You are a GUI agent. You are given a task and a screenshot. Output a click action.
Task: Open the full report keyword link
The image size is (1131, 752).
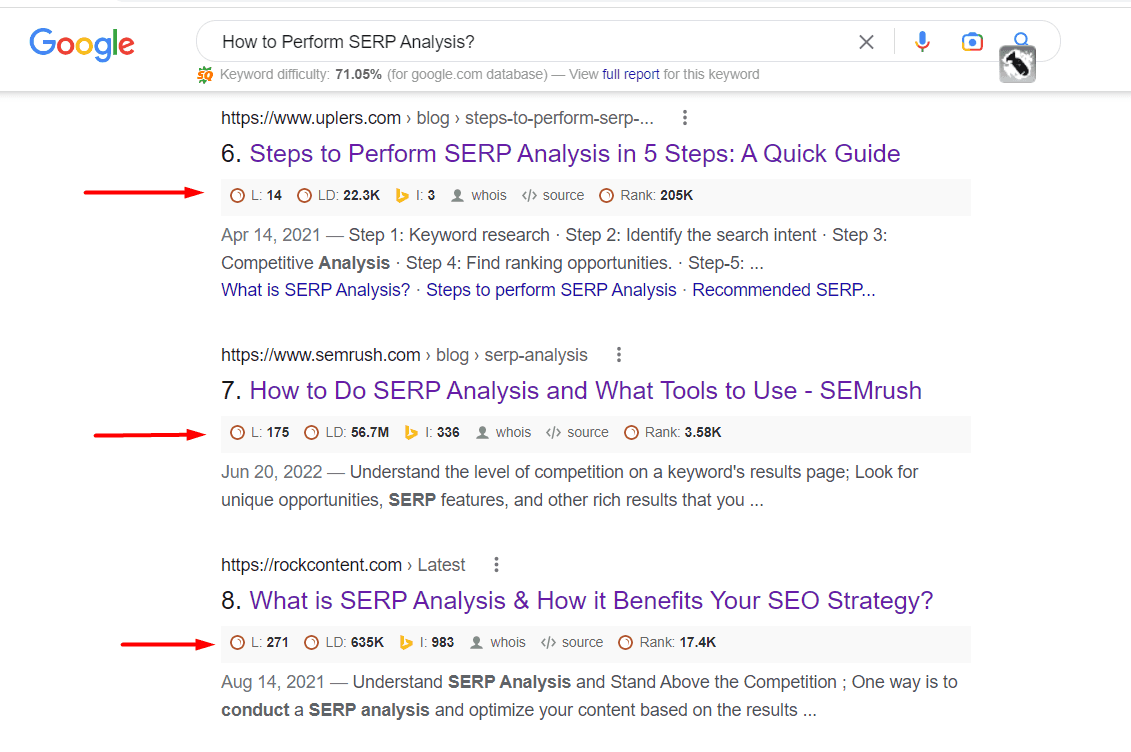[630, 74]
